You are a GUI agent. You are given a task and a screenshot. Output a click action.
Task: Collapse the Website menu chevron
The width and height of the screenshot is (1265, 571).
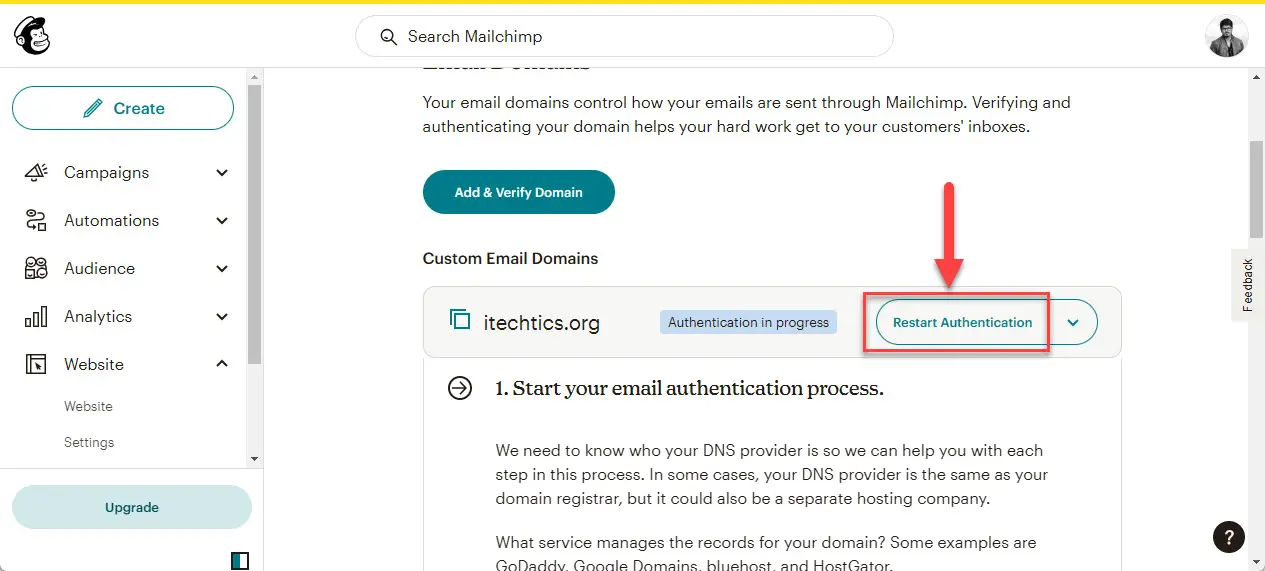[x=222, y=364]
